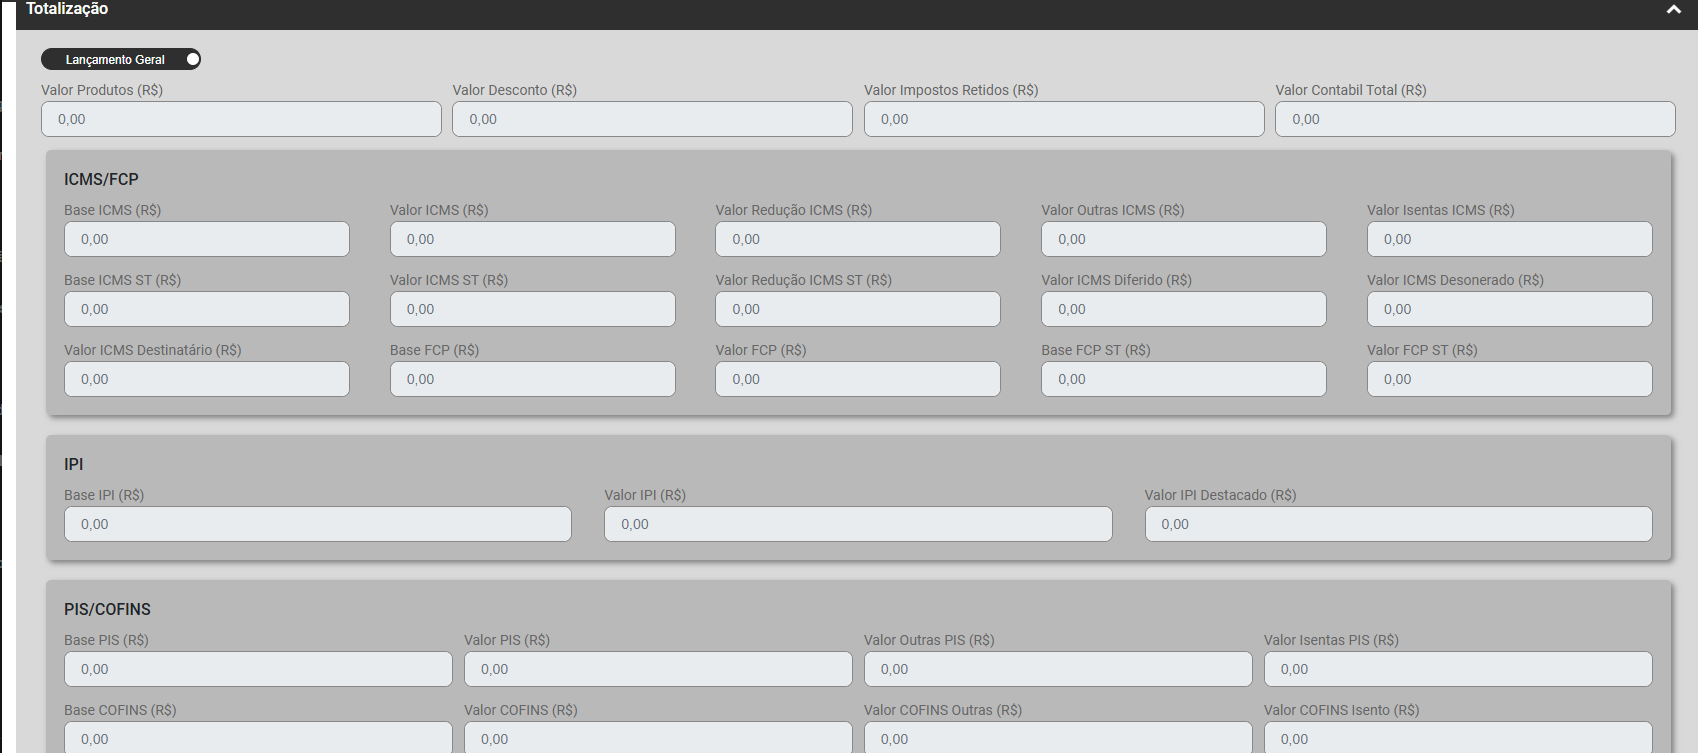Click the Valor ICMS Diferido input
The width and height of the screenshot is (1698, 753).
1183,309
